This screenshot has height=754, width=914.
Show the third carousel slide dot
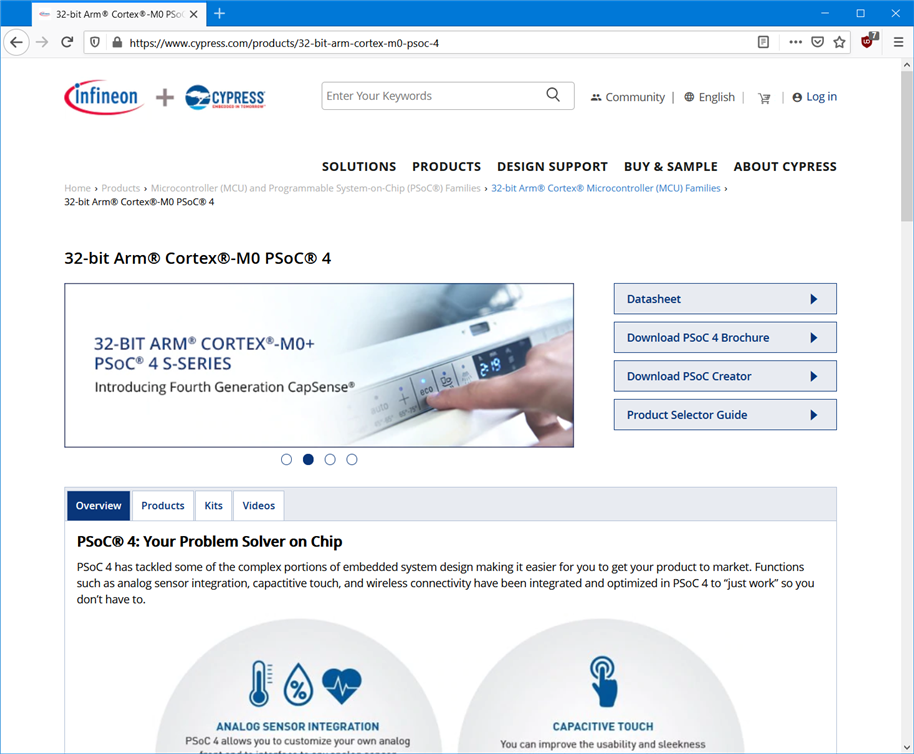click(x=330, y=460)
